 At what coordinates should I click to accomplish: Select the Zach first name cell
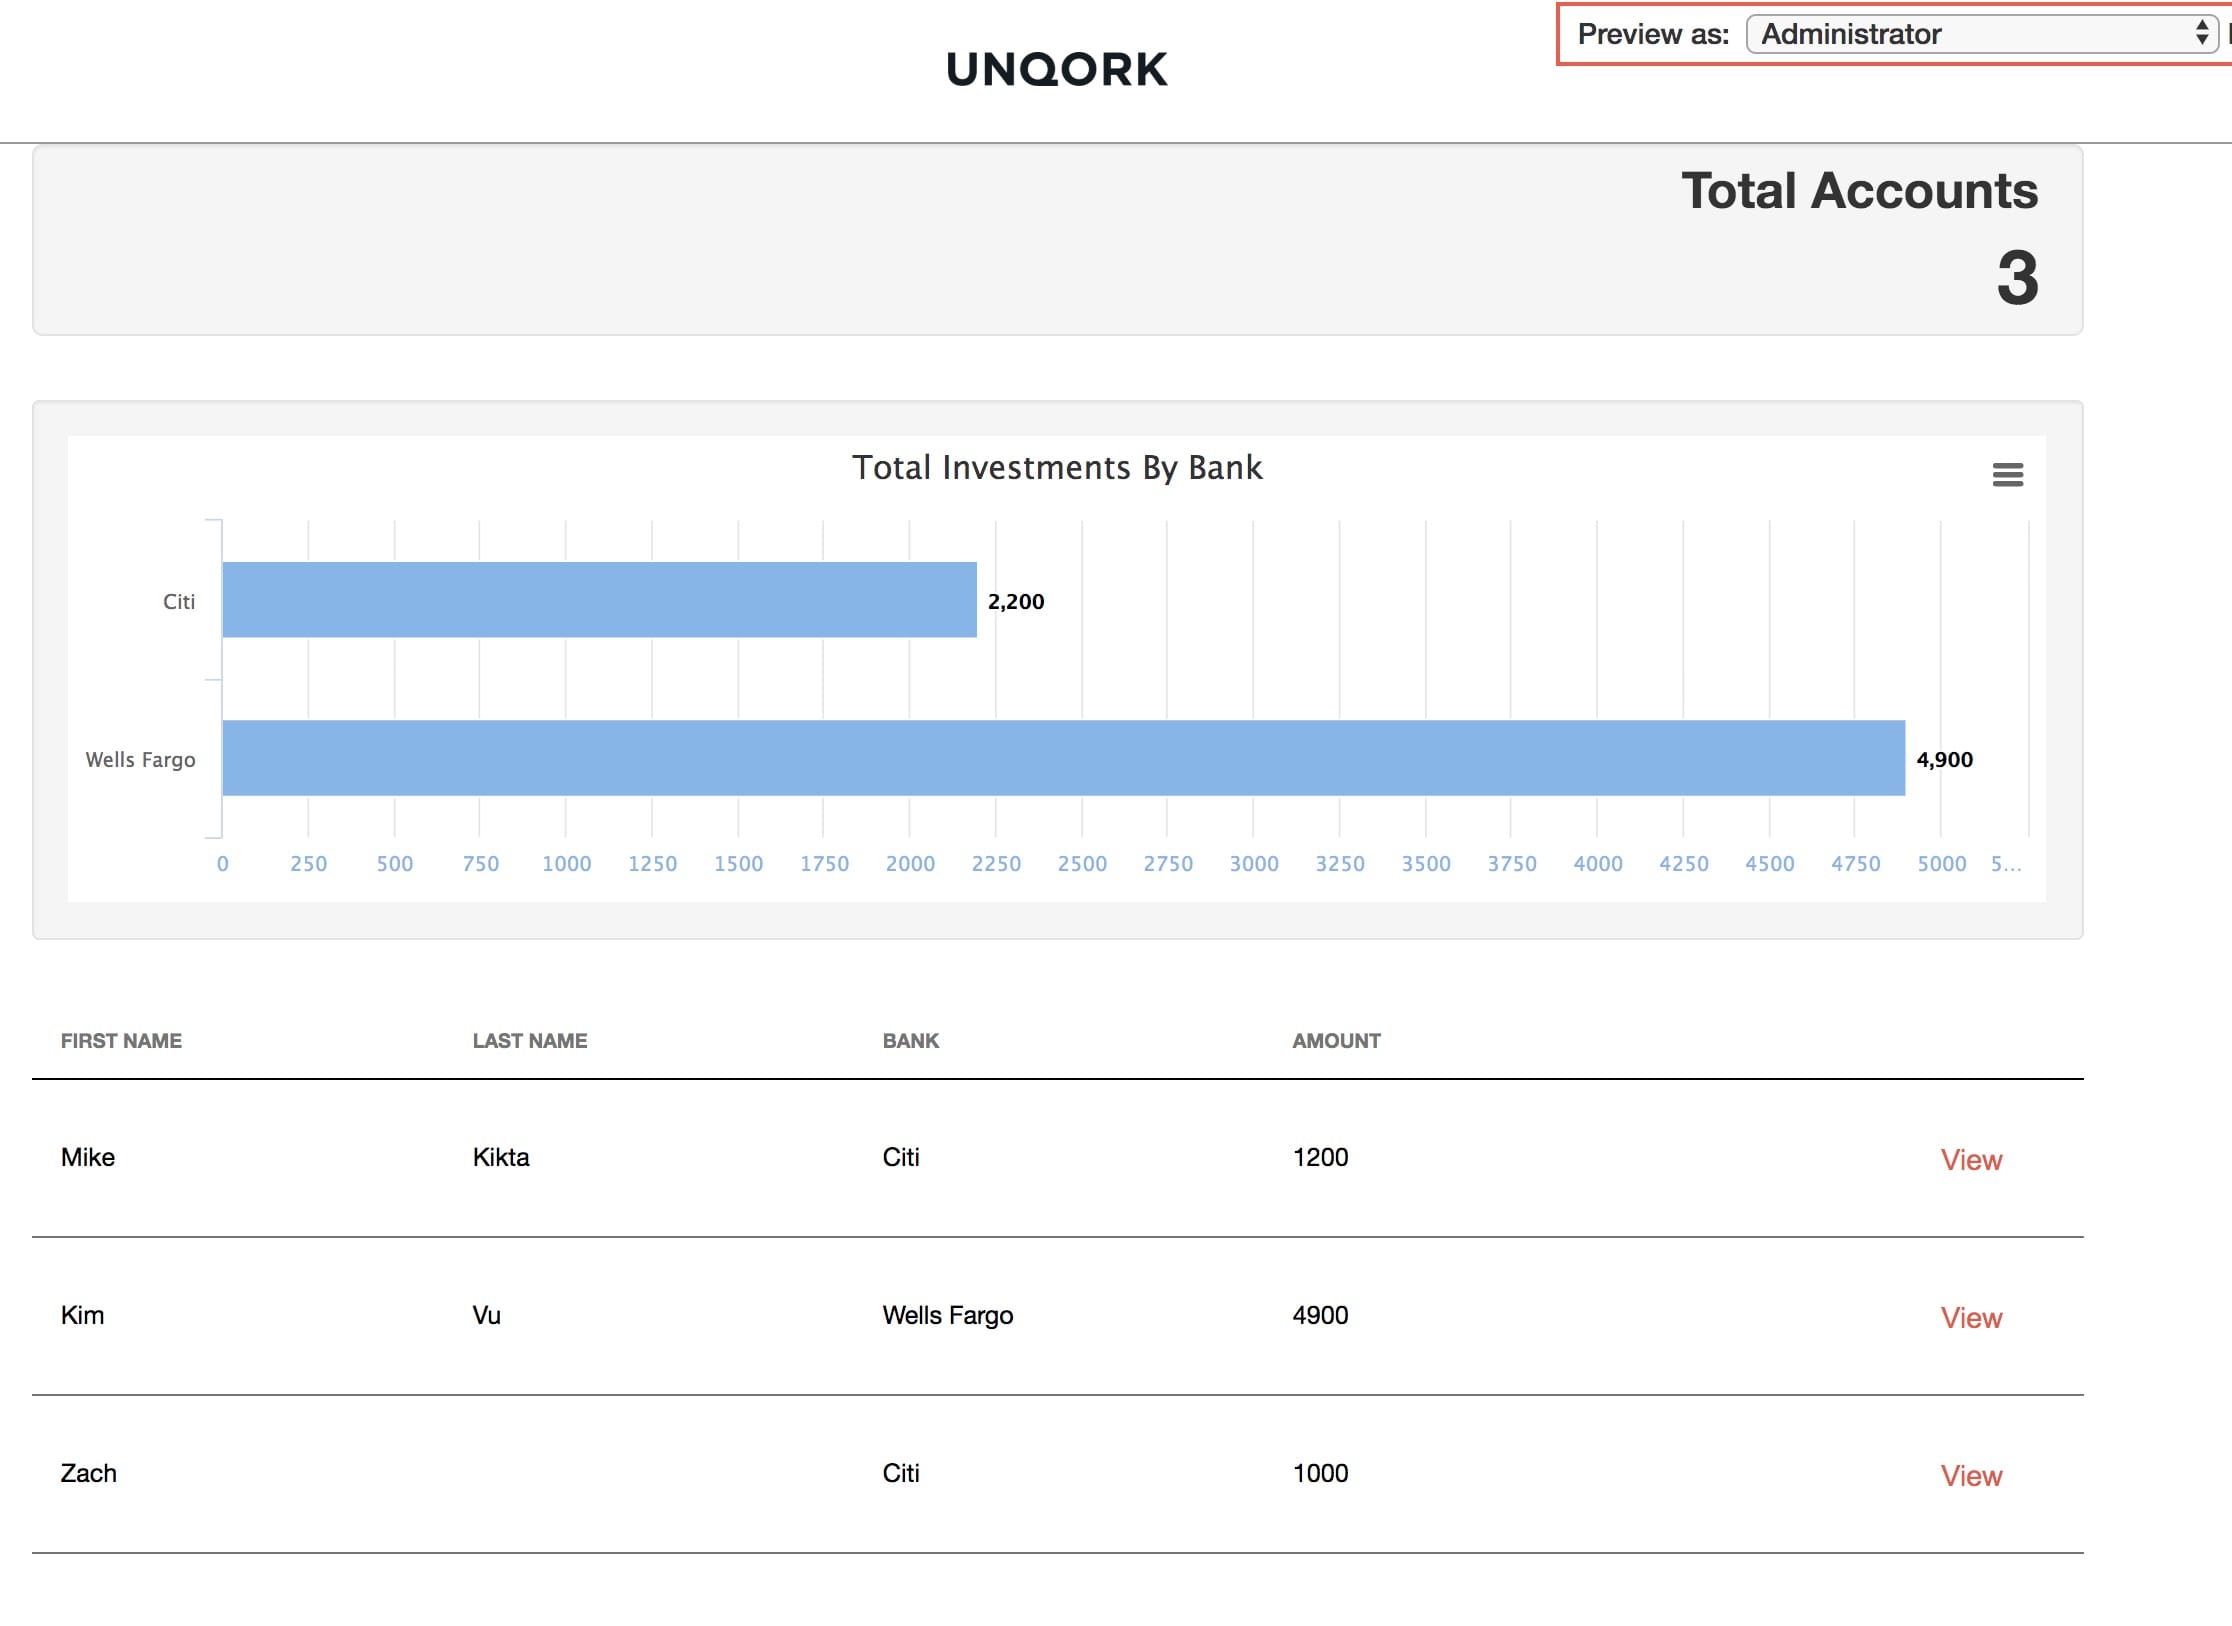pyautogui.click(x=88, y=1473)
